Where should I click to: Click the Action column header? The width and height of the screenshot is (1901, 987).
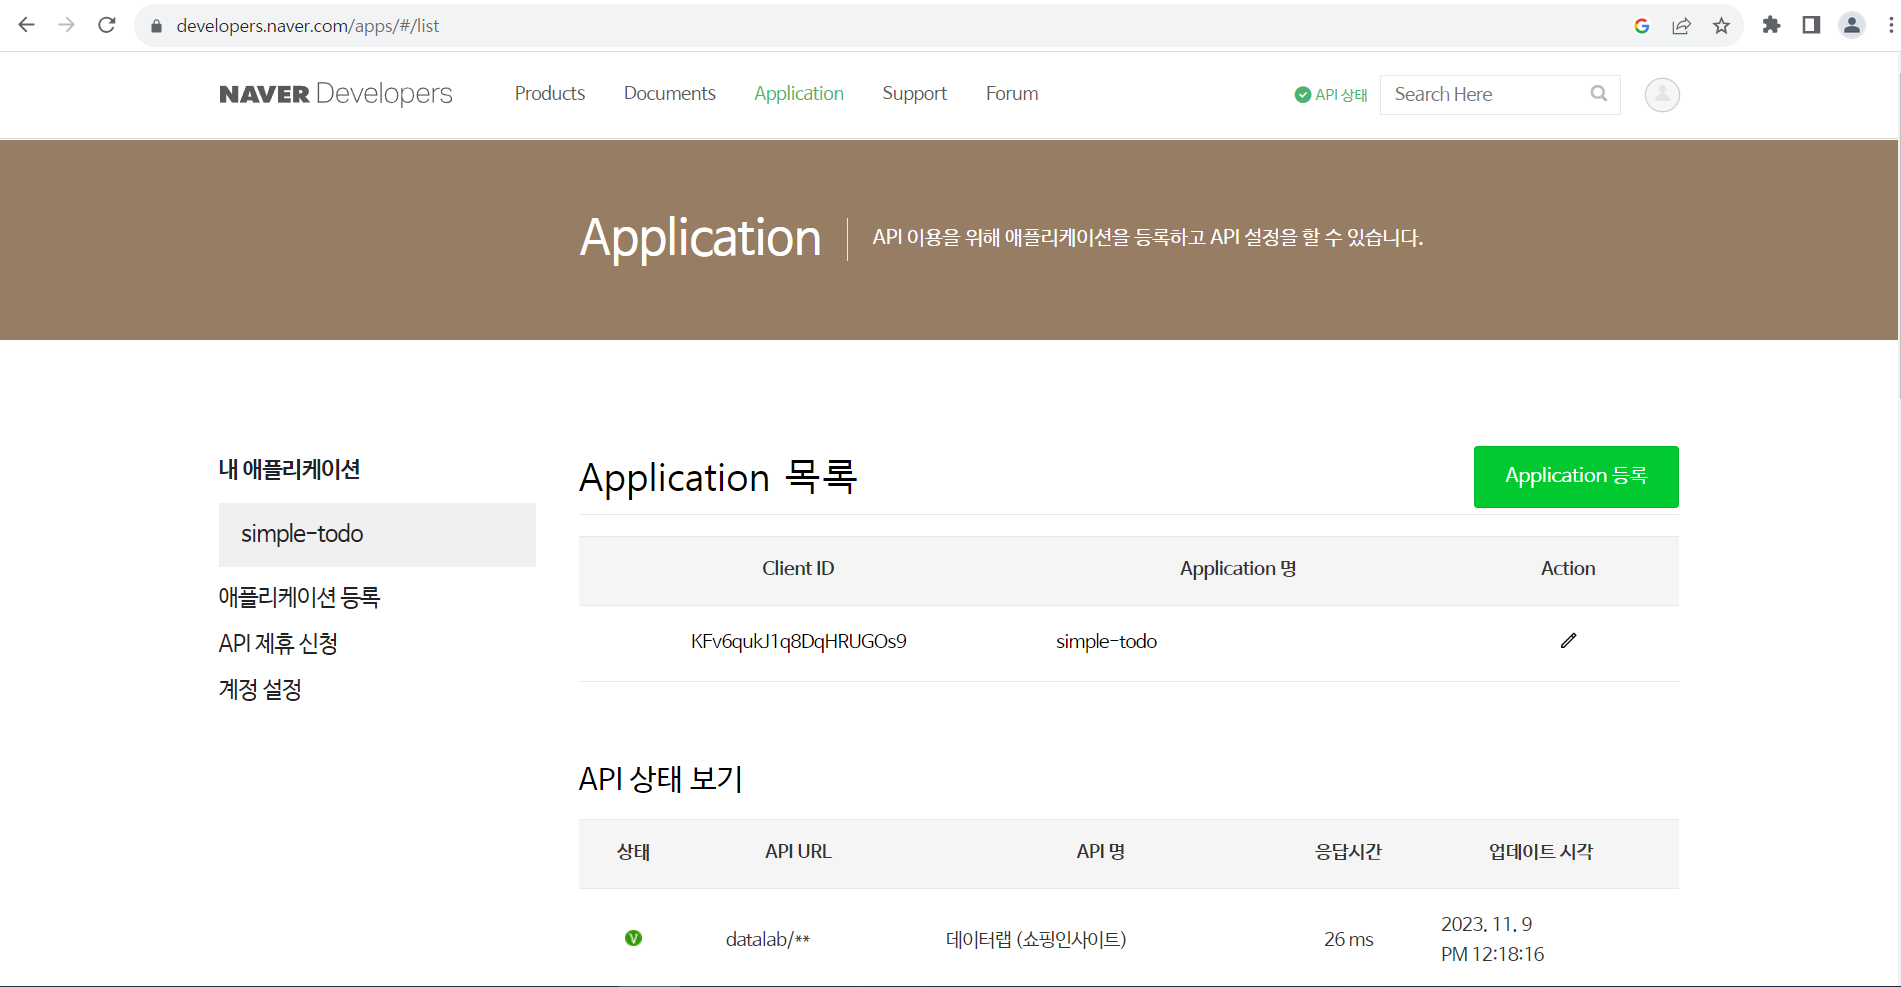coord(1568,569)
